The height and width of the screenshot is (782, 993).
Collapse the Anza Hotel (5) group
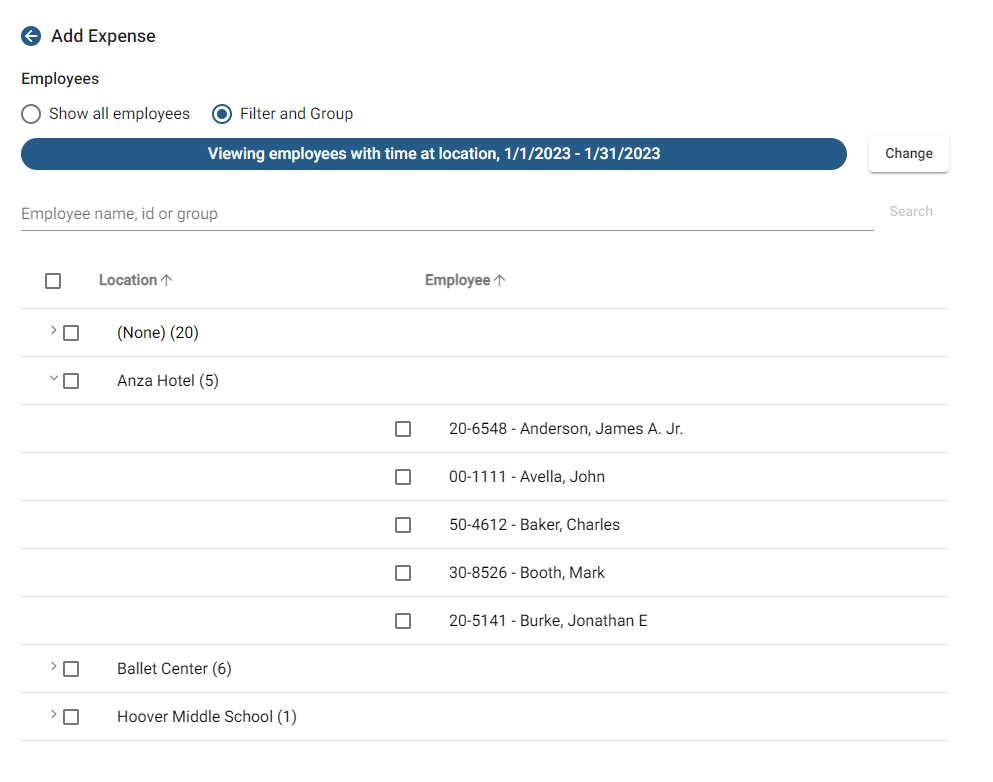[54, 378]
